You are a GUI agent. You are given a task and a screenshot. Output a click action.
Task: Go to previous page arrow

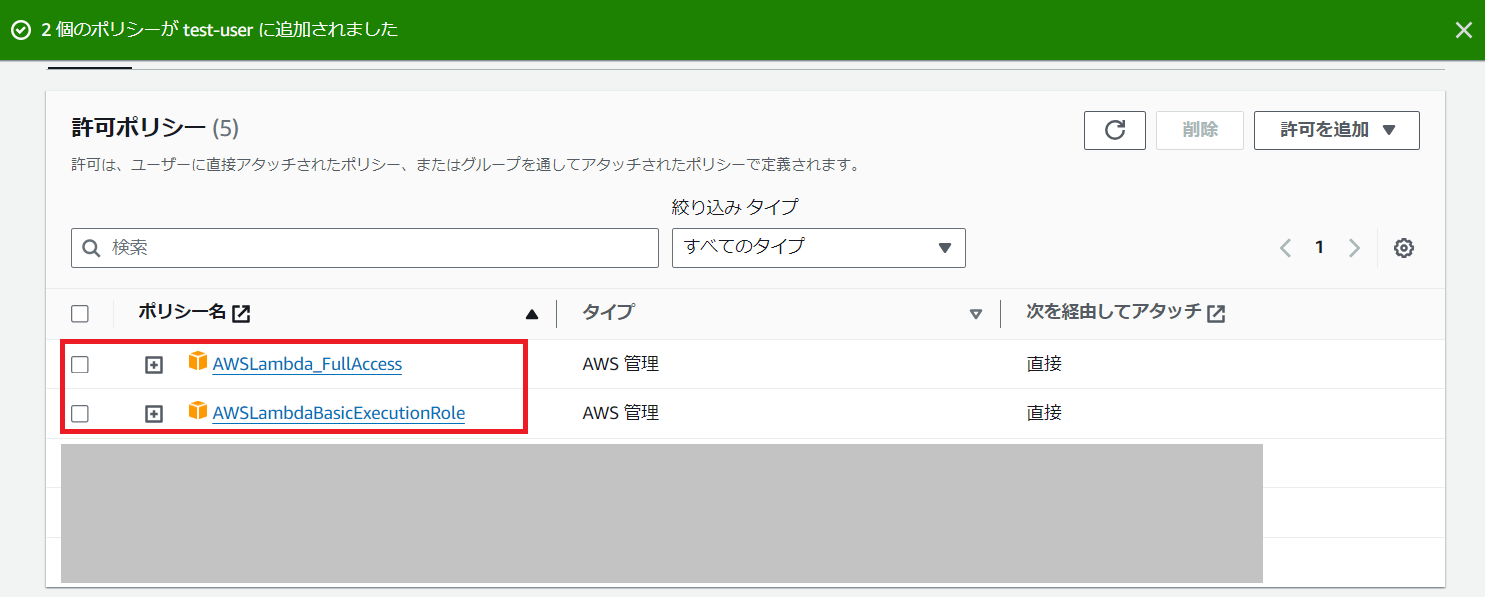1285,248
